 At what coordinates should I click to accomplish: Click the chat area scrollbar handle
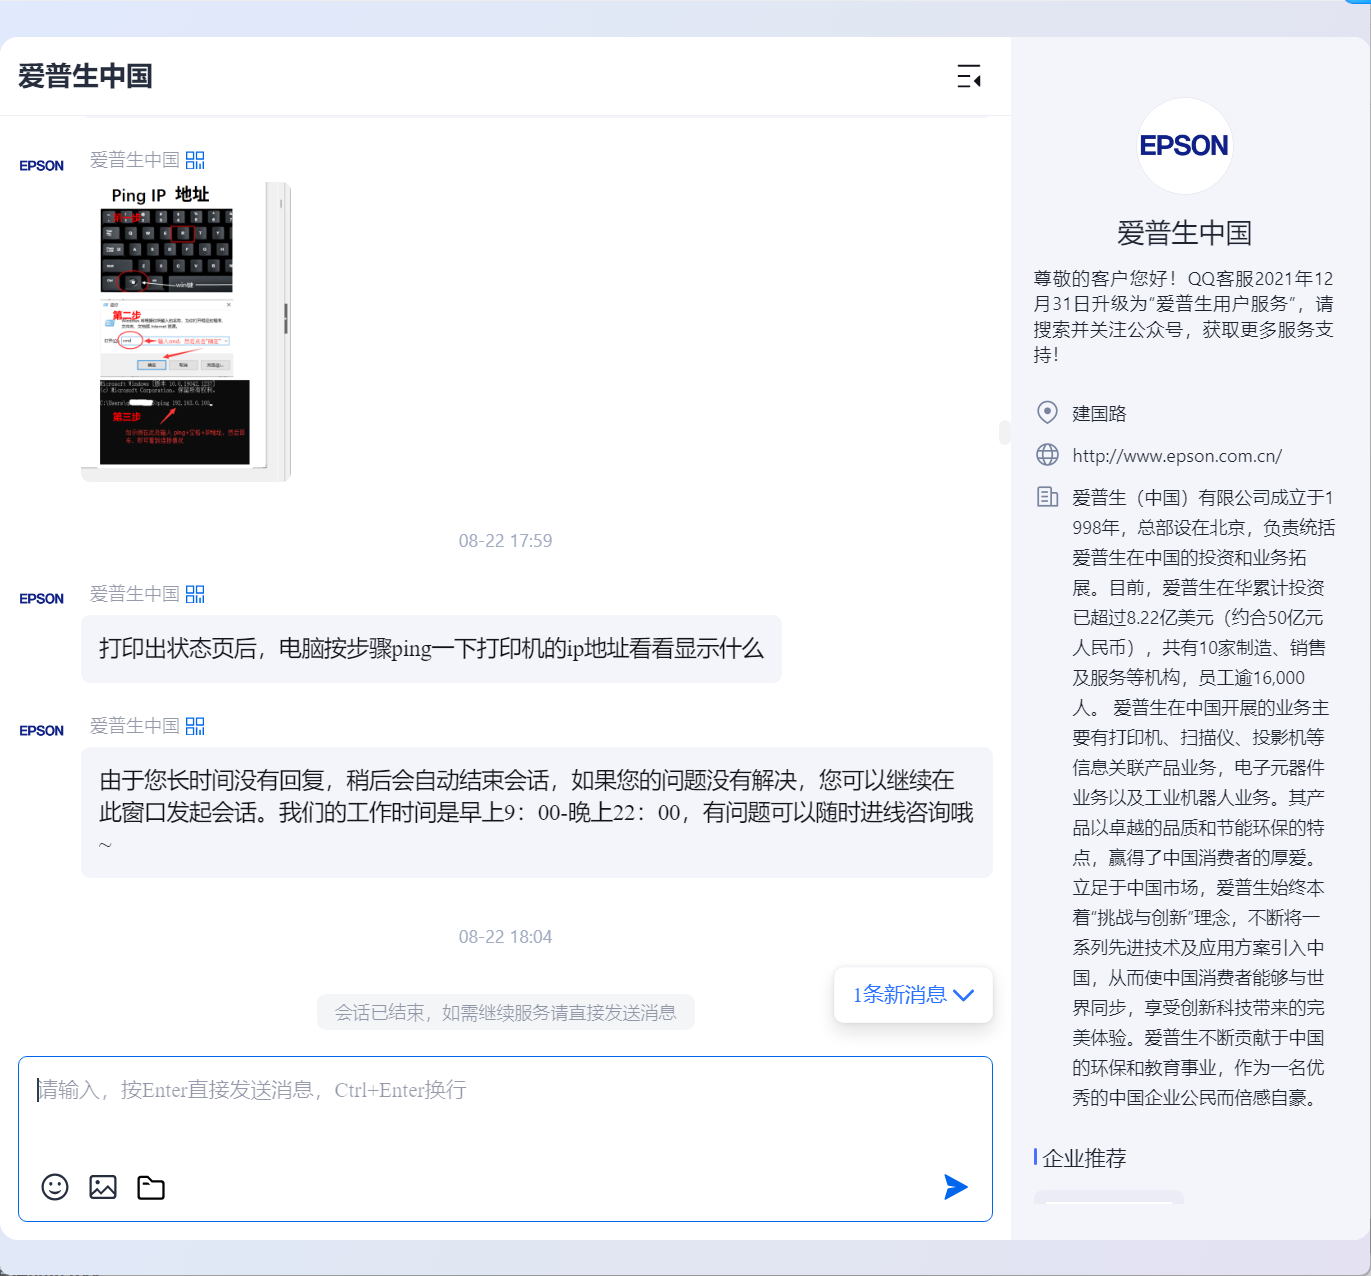coord(1004,432)
